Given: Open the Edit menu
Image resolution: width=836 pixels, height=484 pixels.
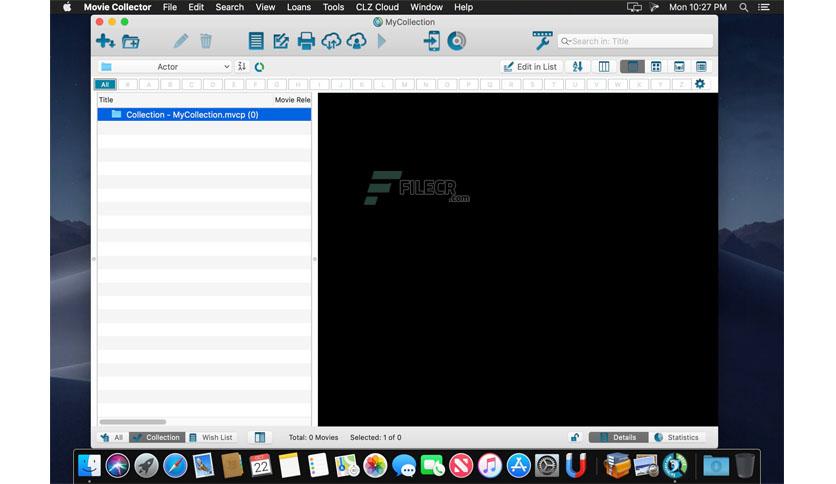Looking at the screenshot, I should [x=196, y=7].
